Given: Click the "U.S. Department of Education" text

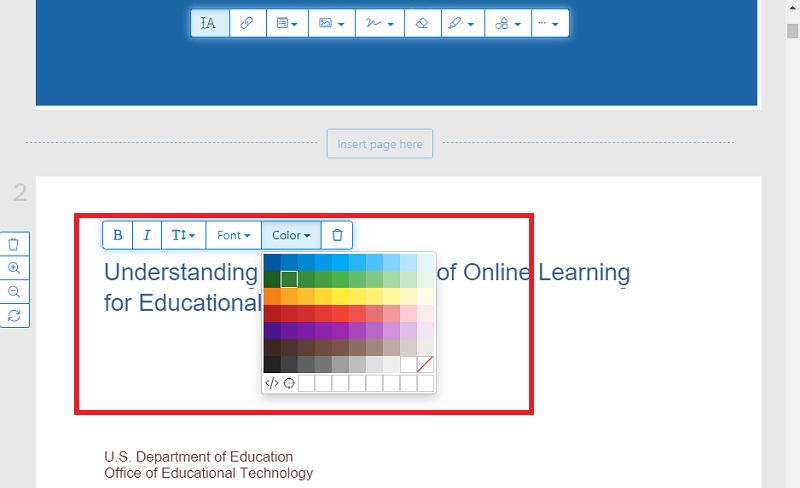Looking at the screenshot, I should point(198,456).
